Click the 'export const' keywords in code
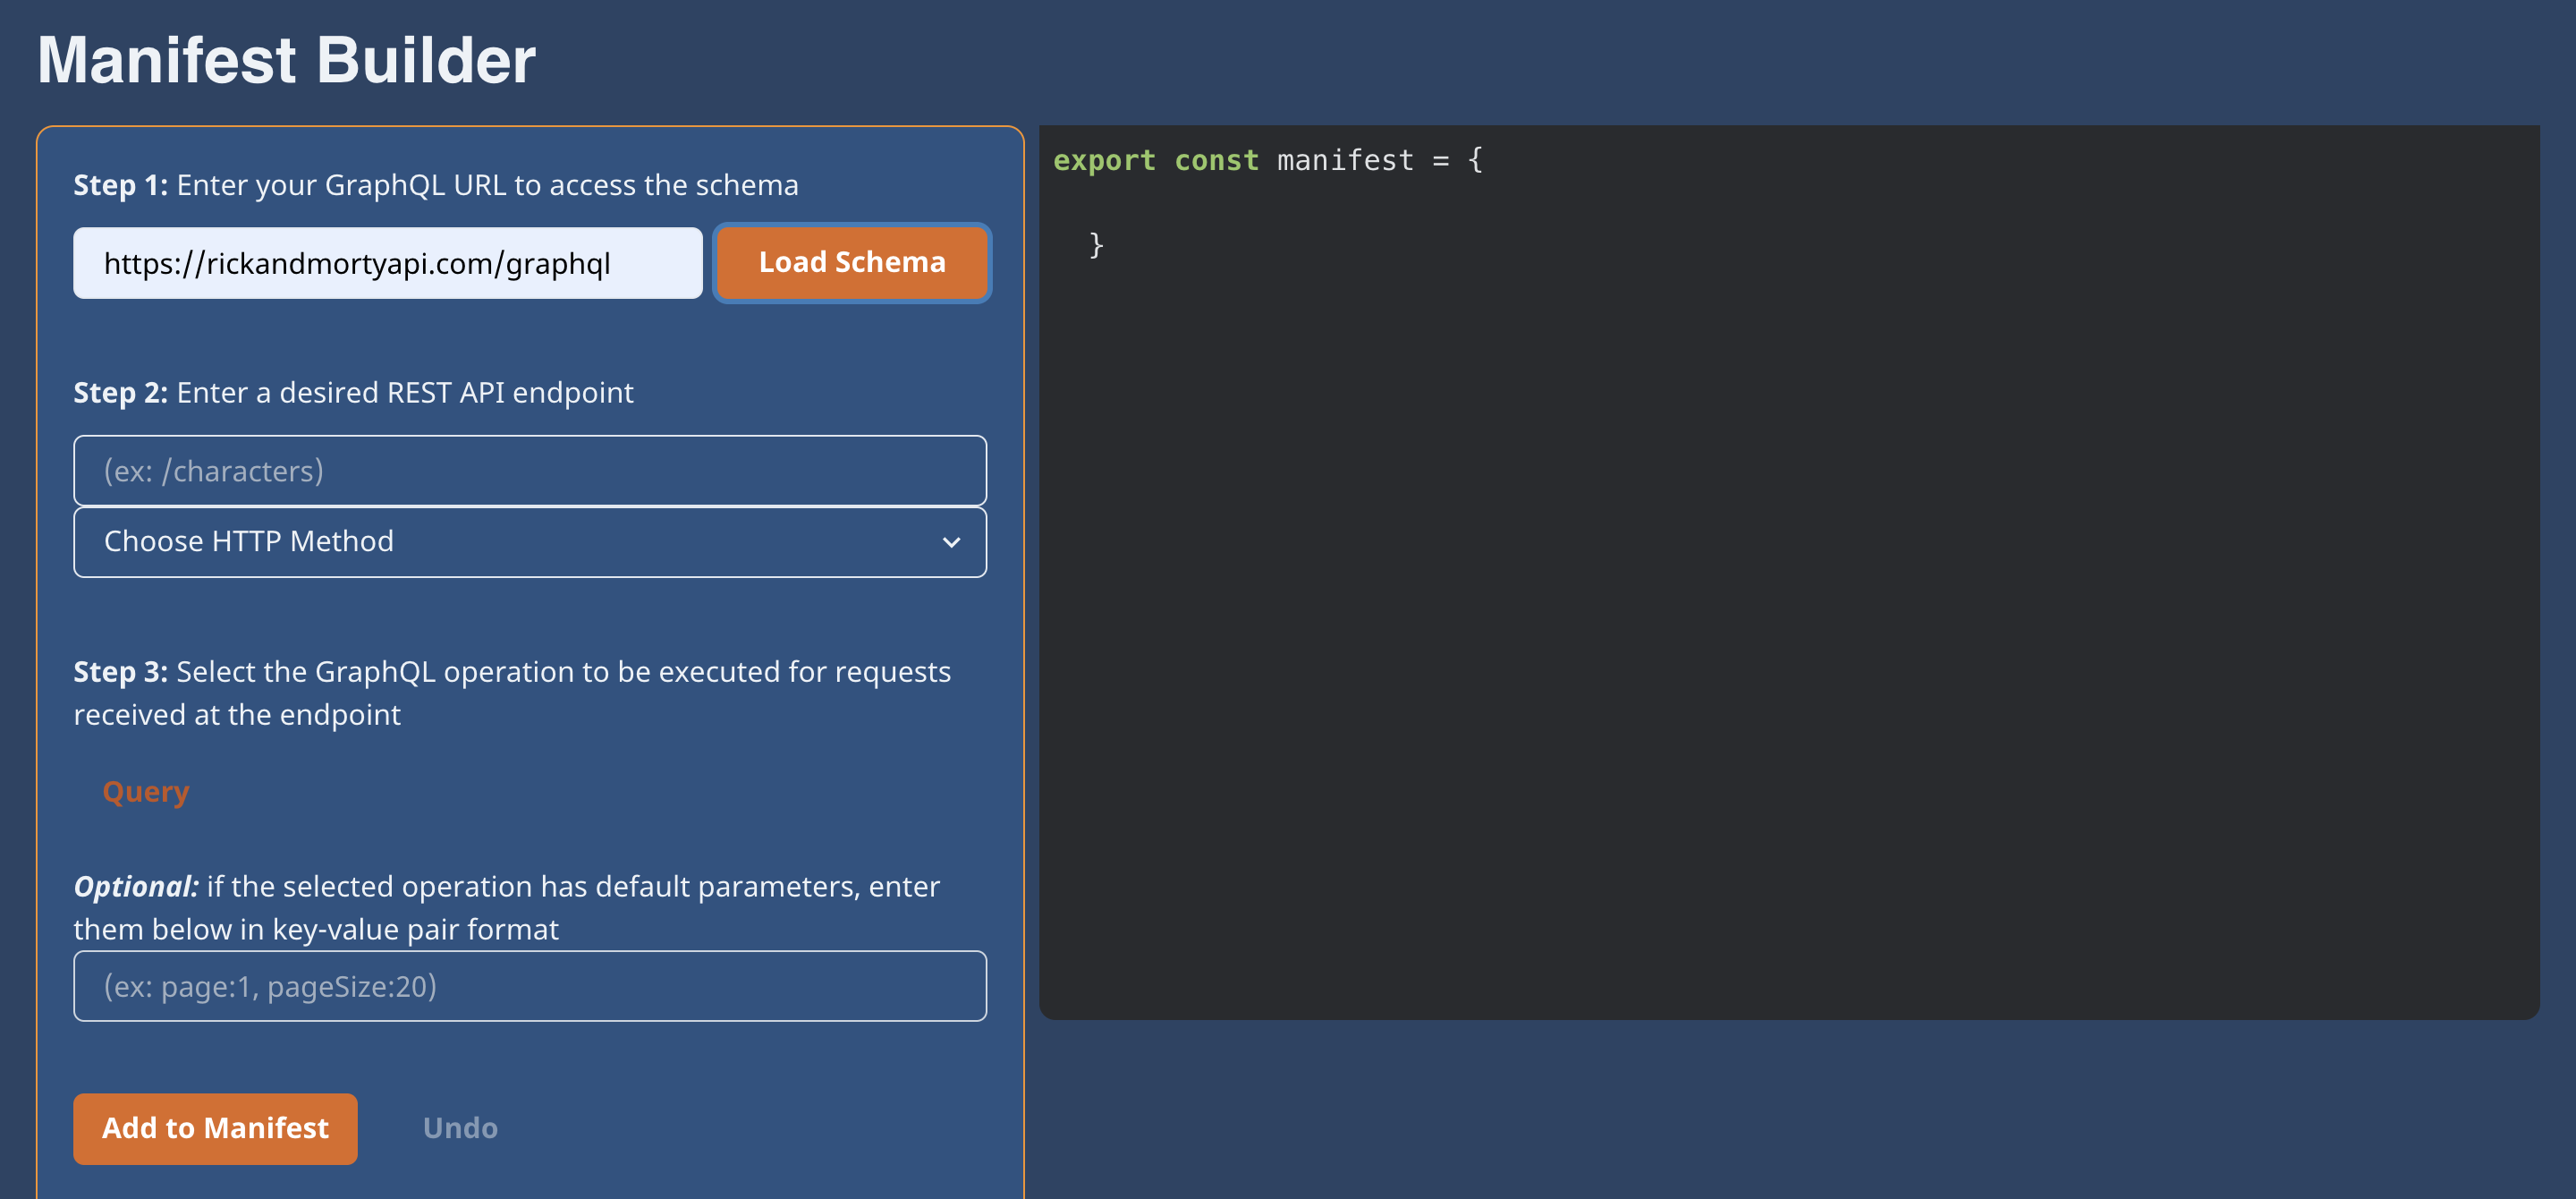Viewport: 2576px width, 1199px height. point(1155,160)
